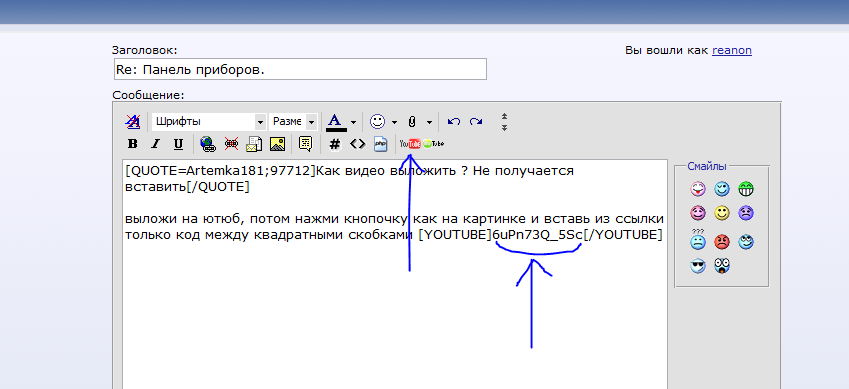The width and height of the screenshot is (849, 389).
Task: Click the Смайлы panel heading
Action: click(x=707, y=166)
